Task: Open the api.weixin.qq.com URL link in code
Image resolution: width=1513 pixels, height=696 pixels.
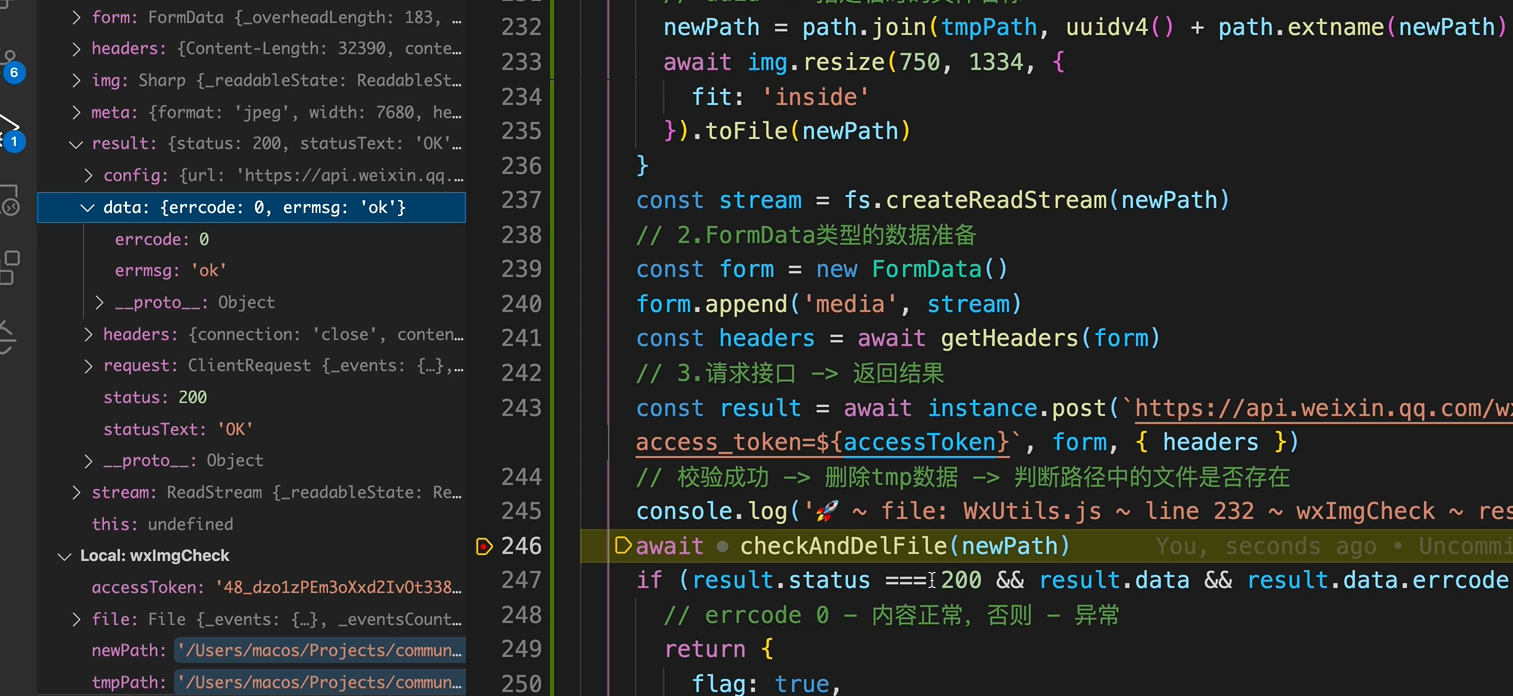Action: (x=1320, y=408)
